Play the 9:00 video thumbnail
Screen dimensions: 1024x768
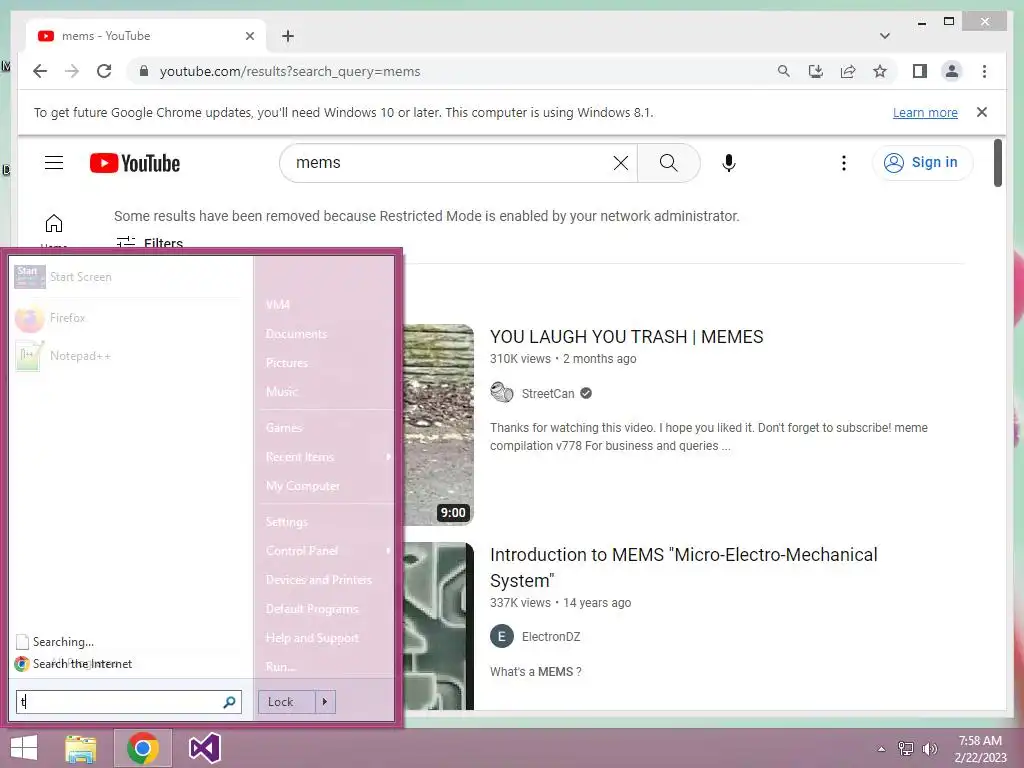click(x=438, y=424)
